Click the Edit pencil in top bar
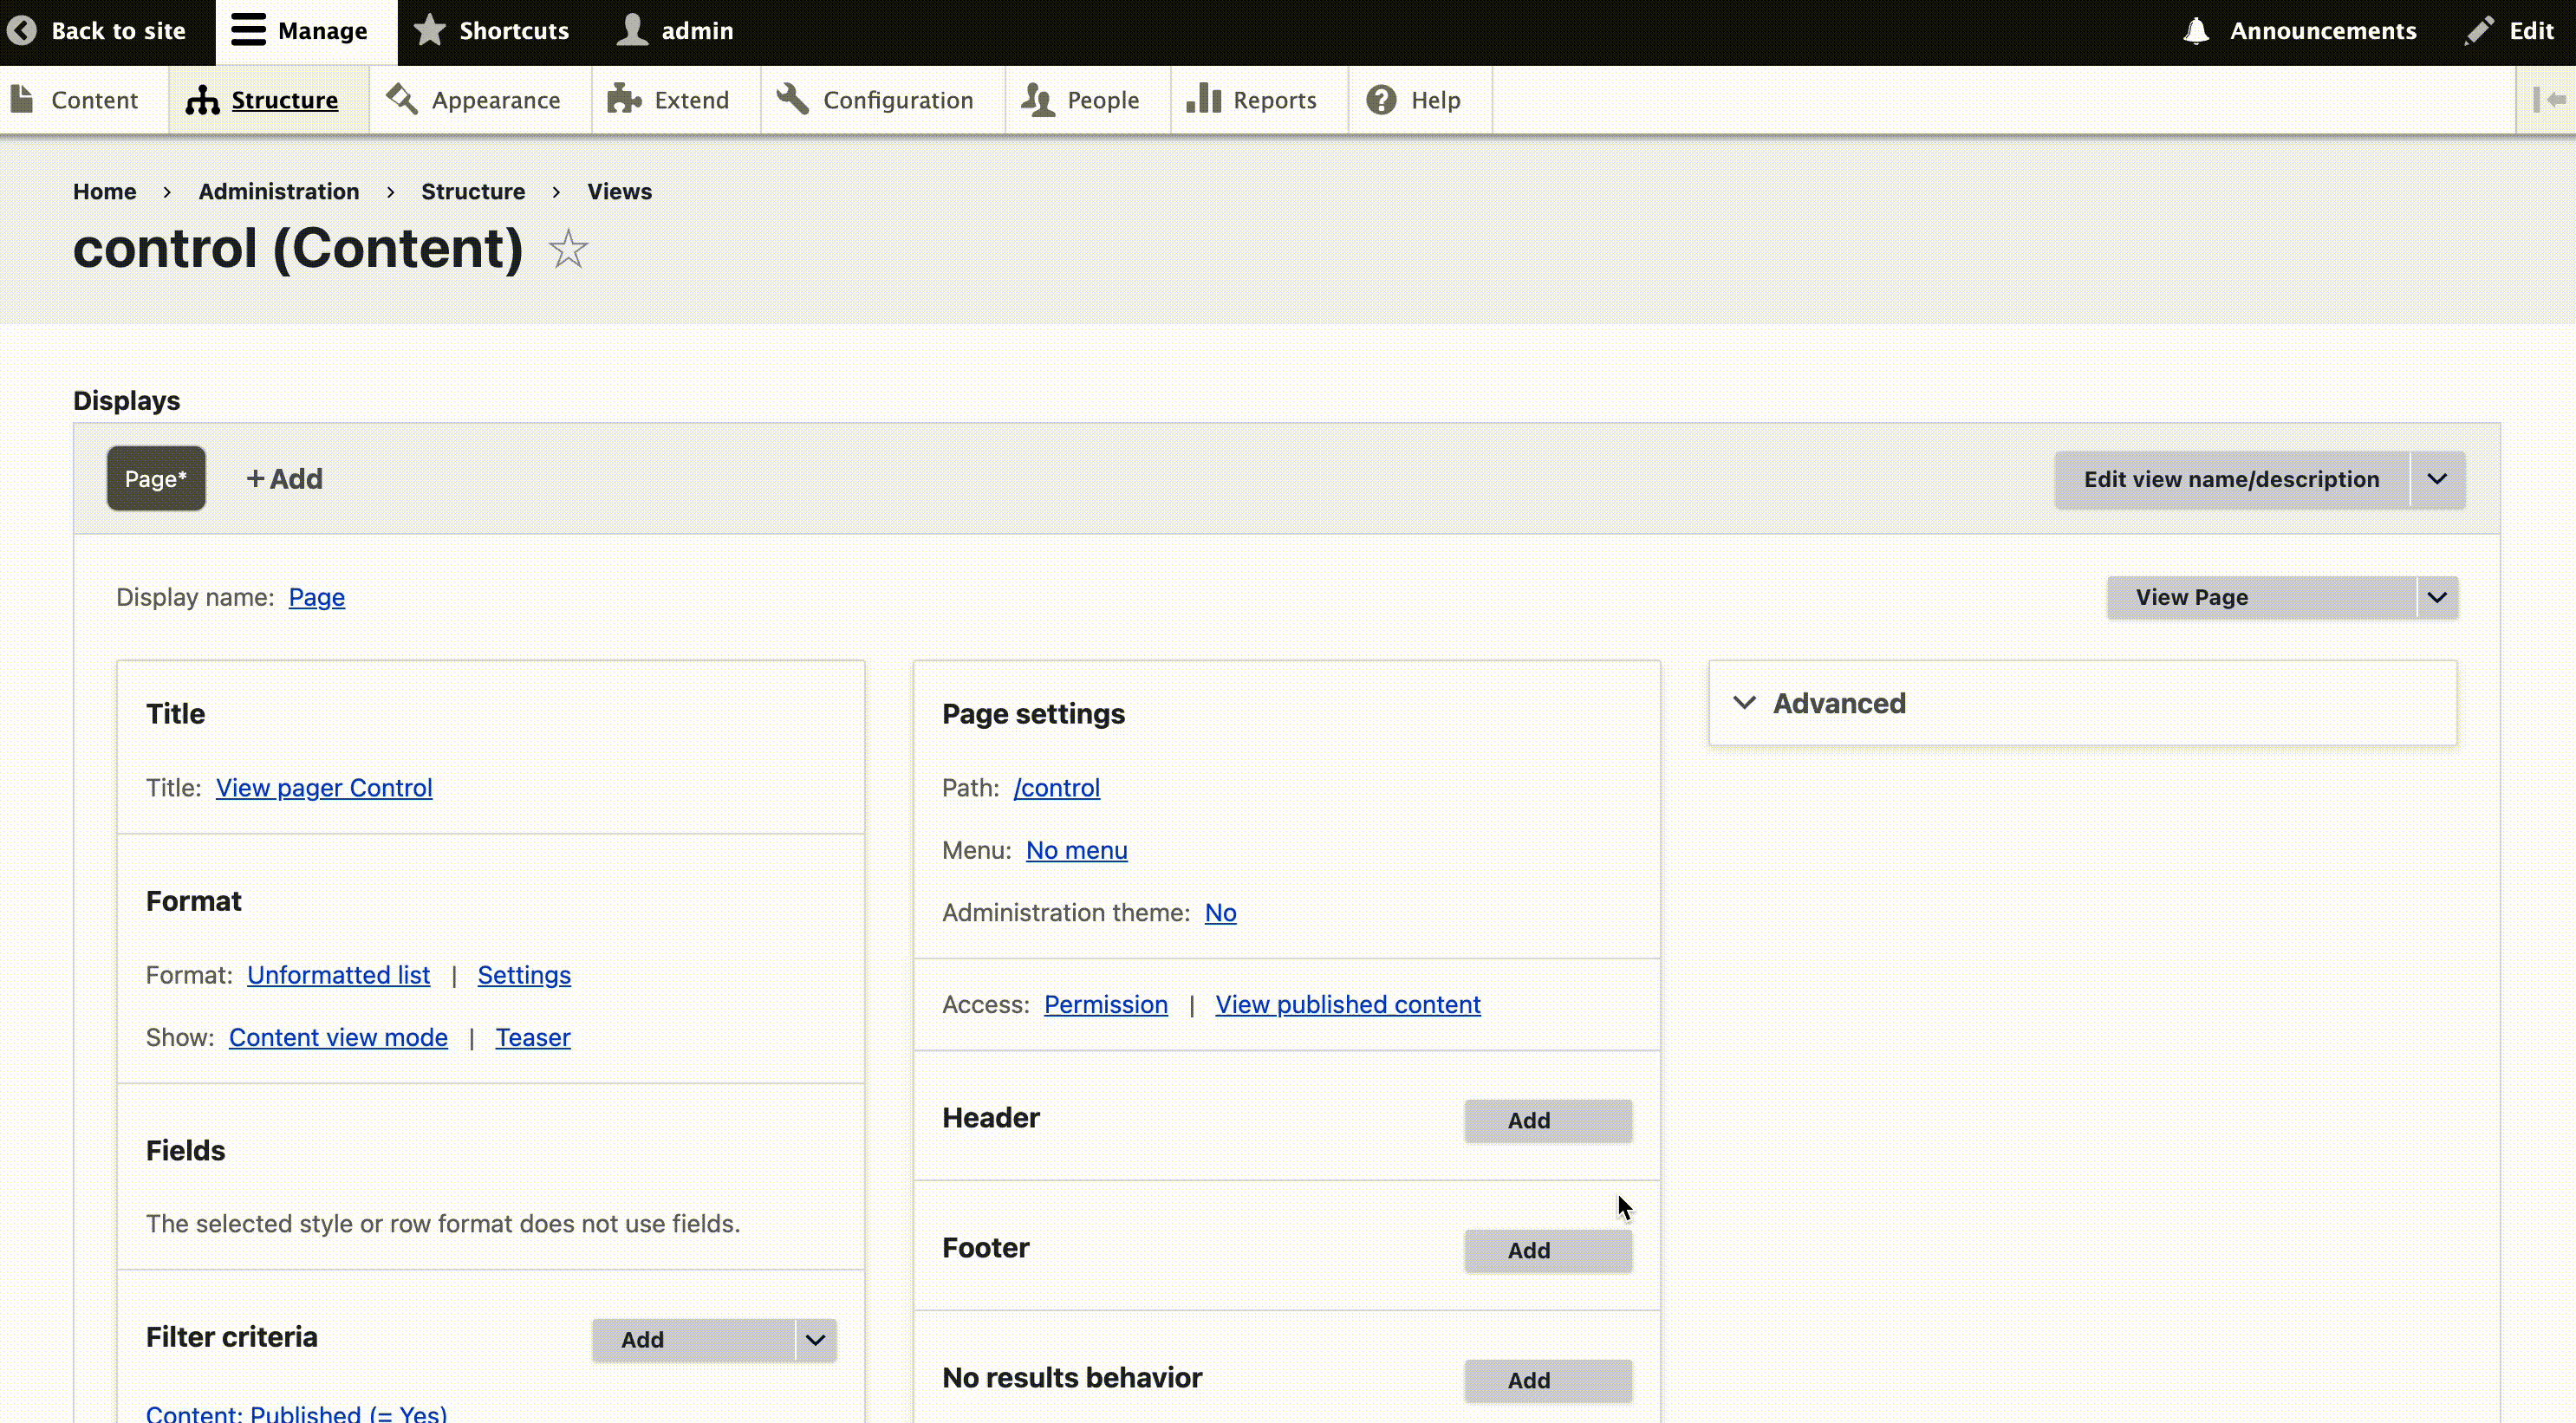Viewport: 2576px width, 1423px height. 2509,31
